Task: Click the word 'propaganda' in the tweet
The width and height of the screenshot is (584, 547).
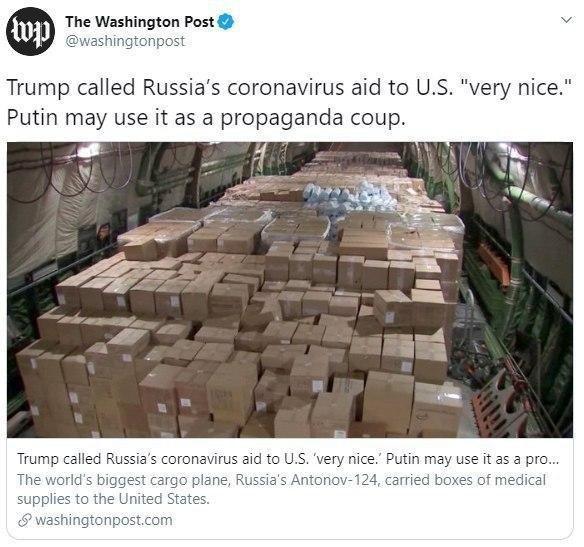Action: (282, 118)
